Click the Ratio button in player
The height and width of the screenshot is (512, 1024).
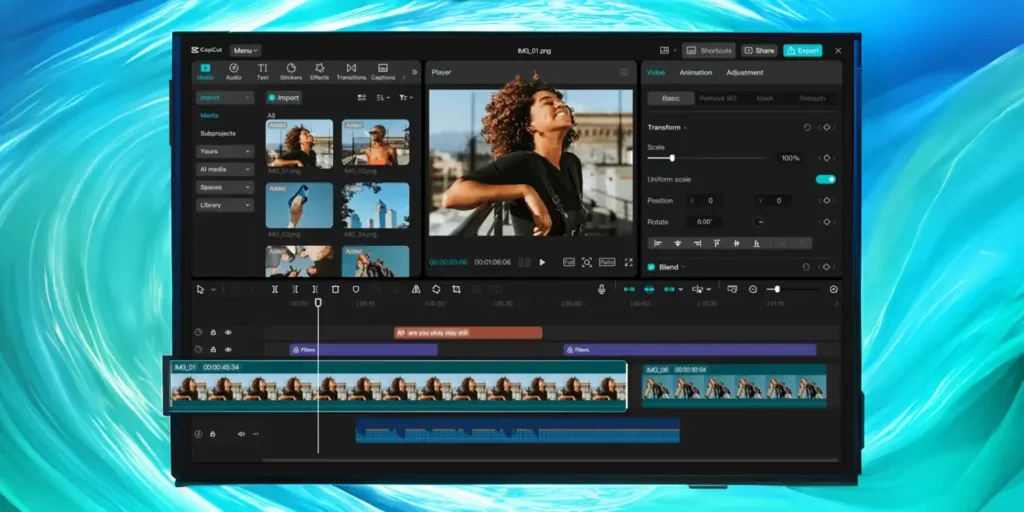(607, 262)
